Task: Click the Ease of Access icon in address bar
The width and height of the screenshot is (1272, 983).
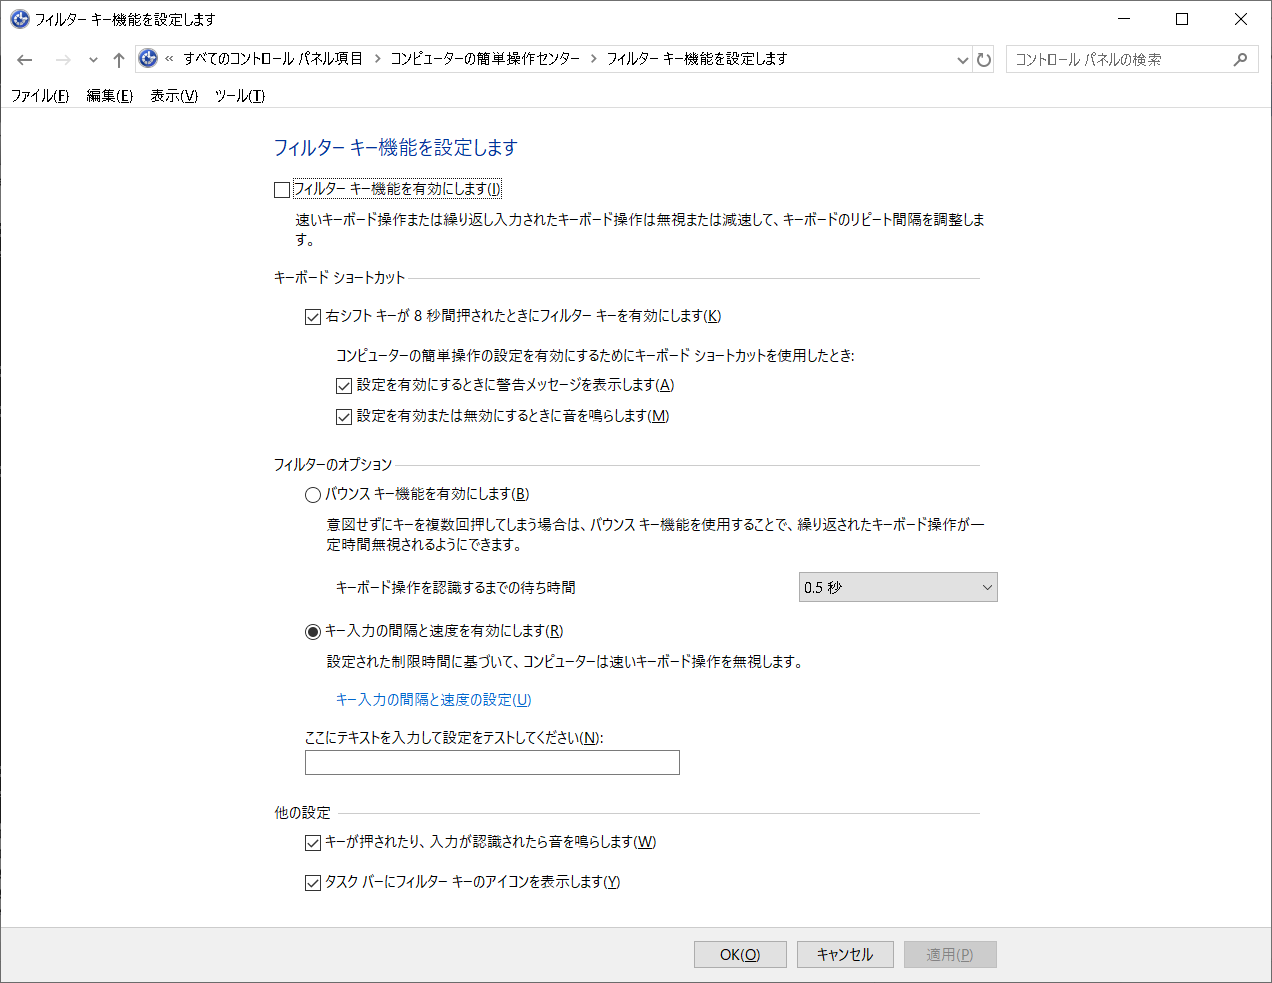Action: click(x=148, y=58)
